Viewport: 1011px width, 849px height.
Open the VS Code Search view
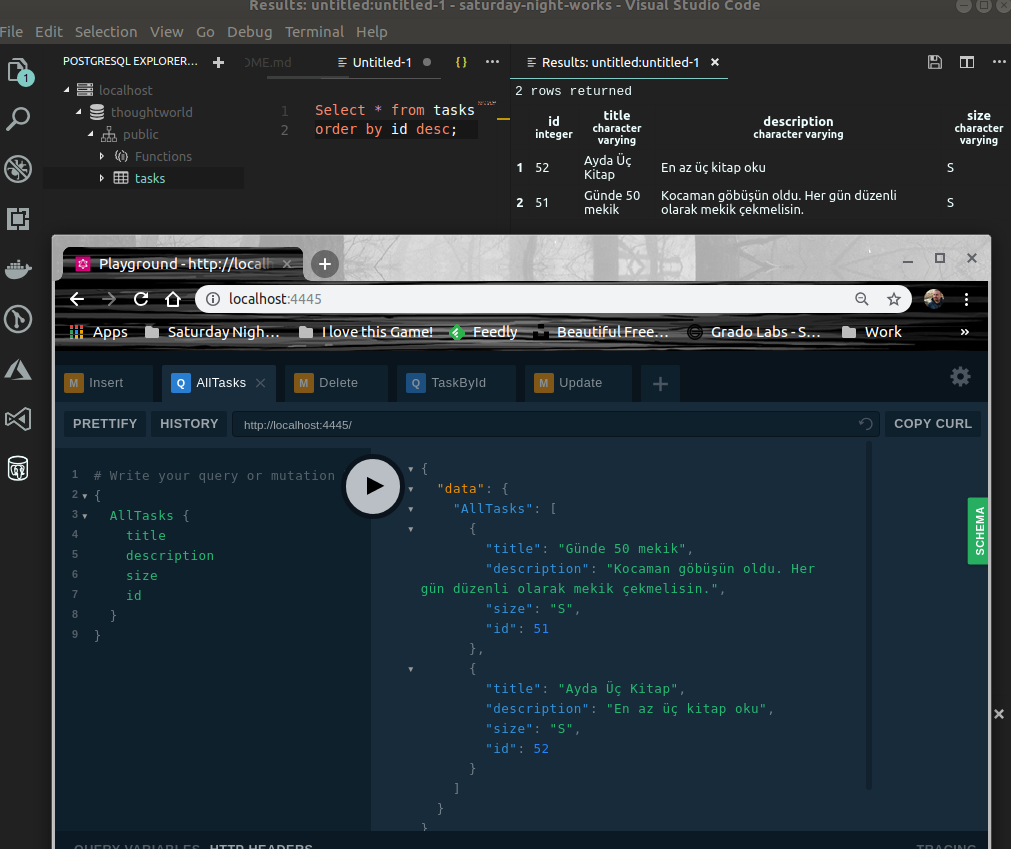pos(18,119)
